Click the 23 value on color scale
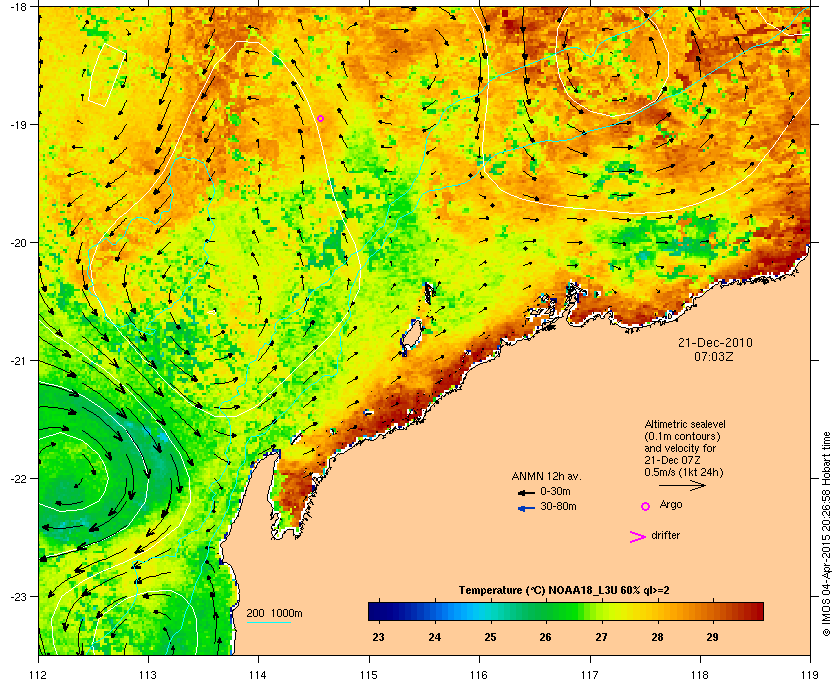This screenshot has width=840, height=680. point(378,637)
